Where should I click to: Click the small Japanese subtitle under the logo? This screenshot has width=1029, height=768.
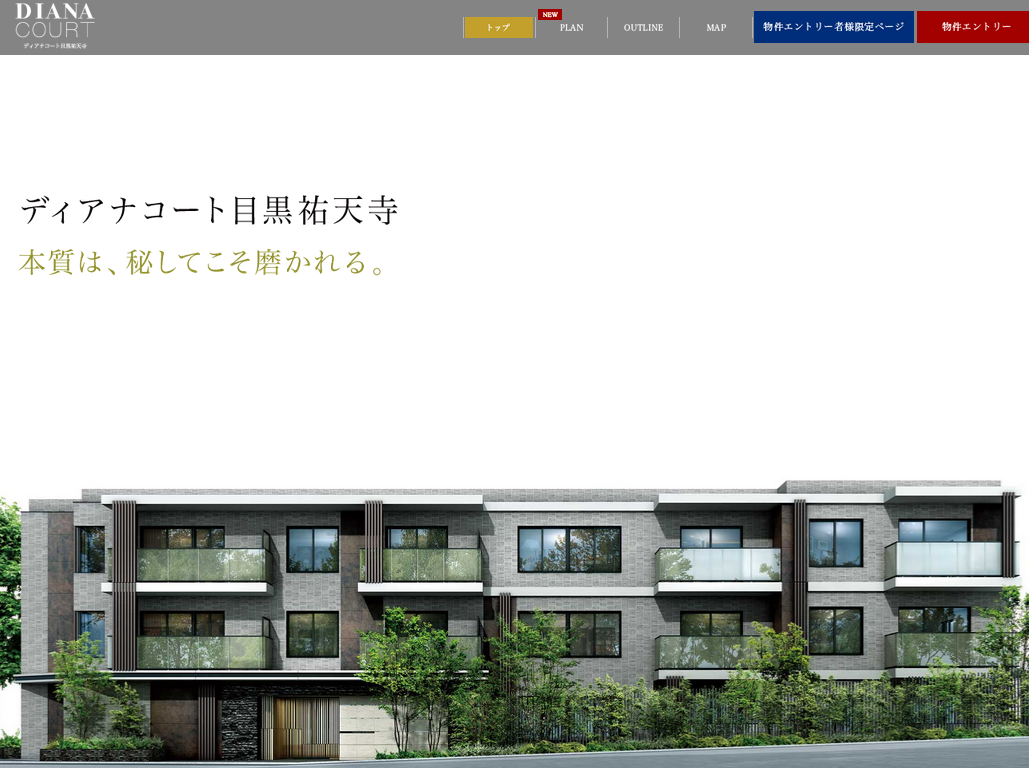tap(55, 46)
